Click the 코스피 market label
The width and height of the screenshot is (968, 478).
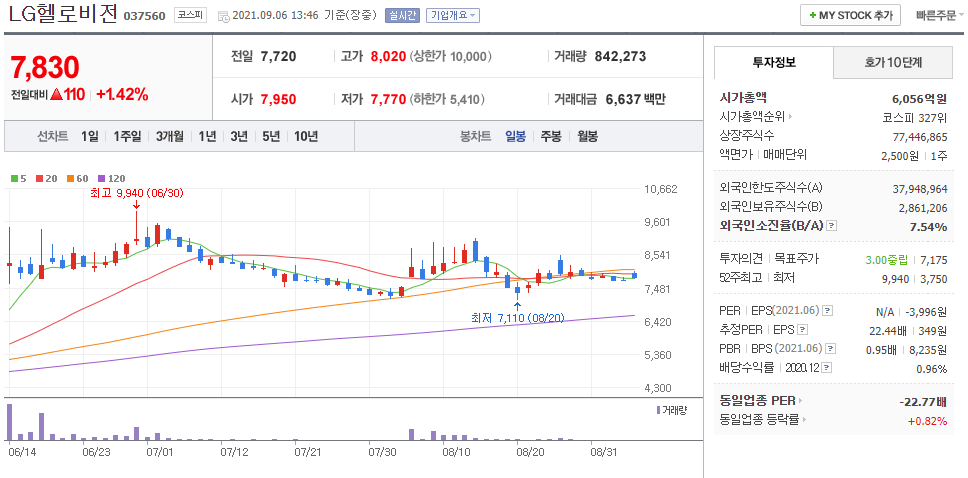[191, 15]
